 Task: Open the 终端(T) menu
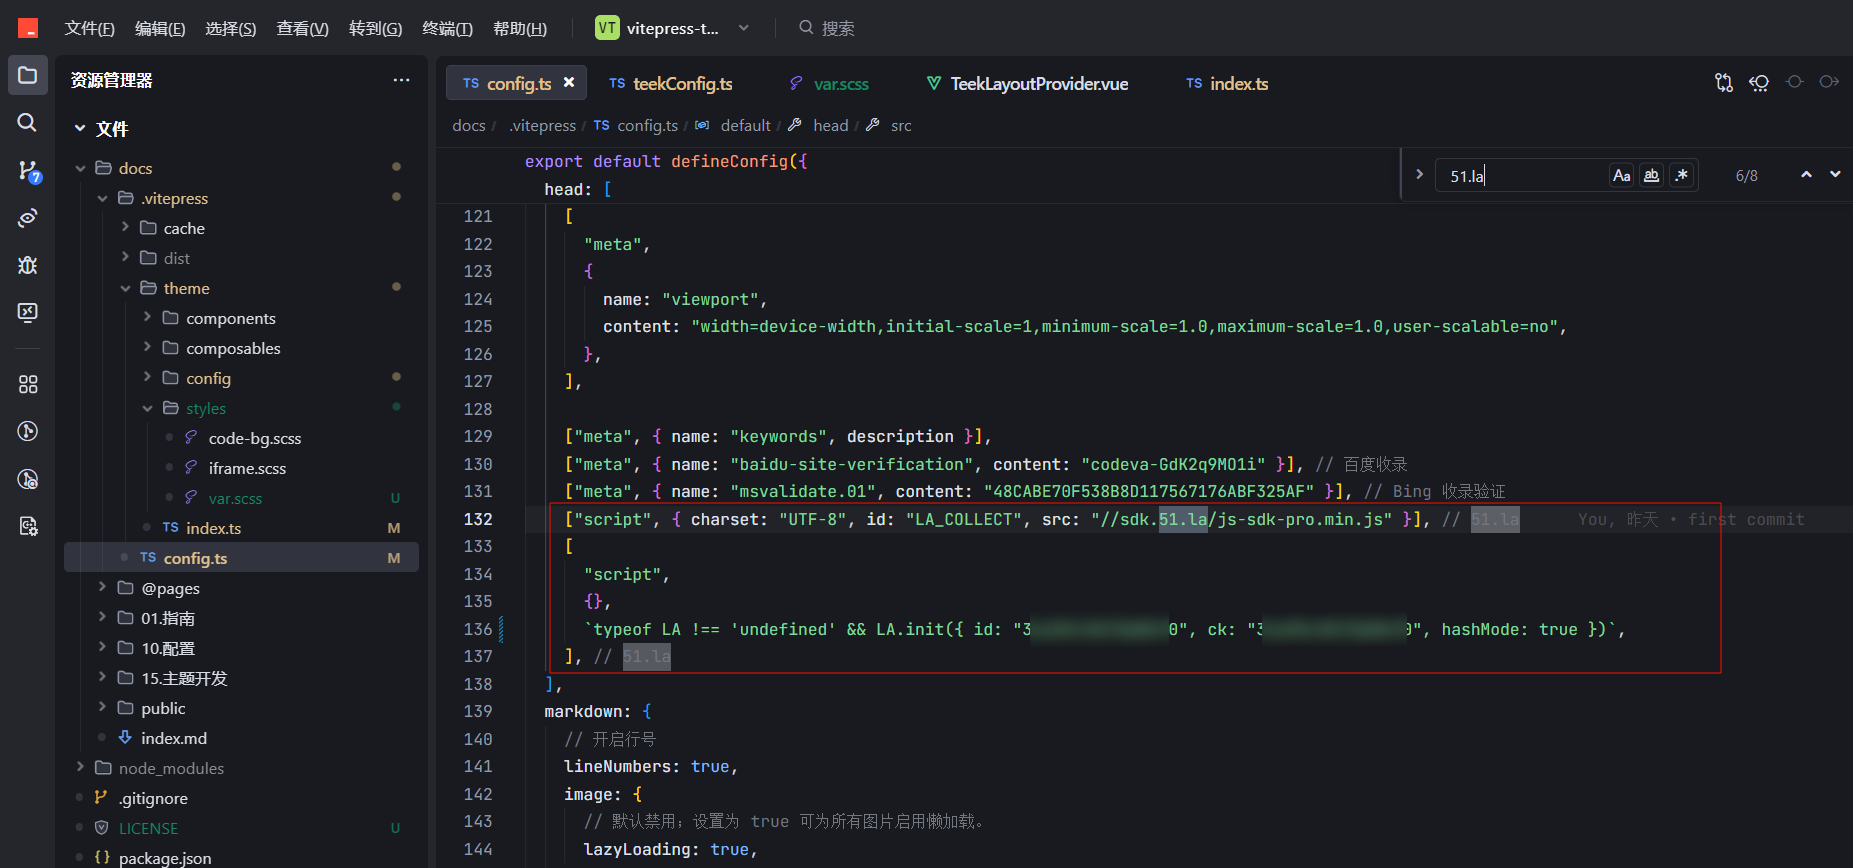(x=447, y=28)
